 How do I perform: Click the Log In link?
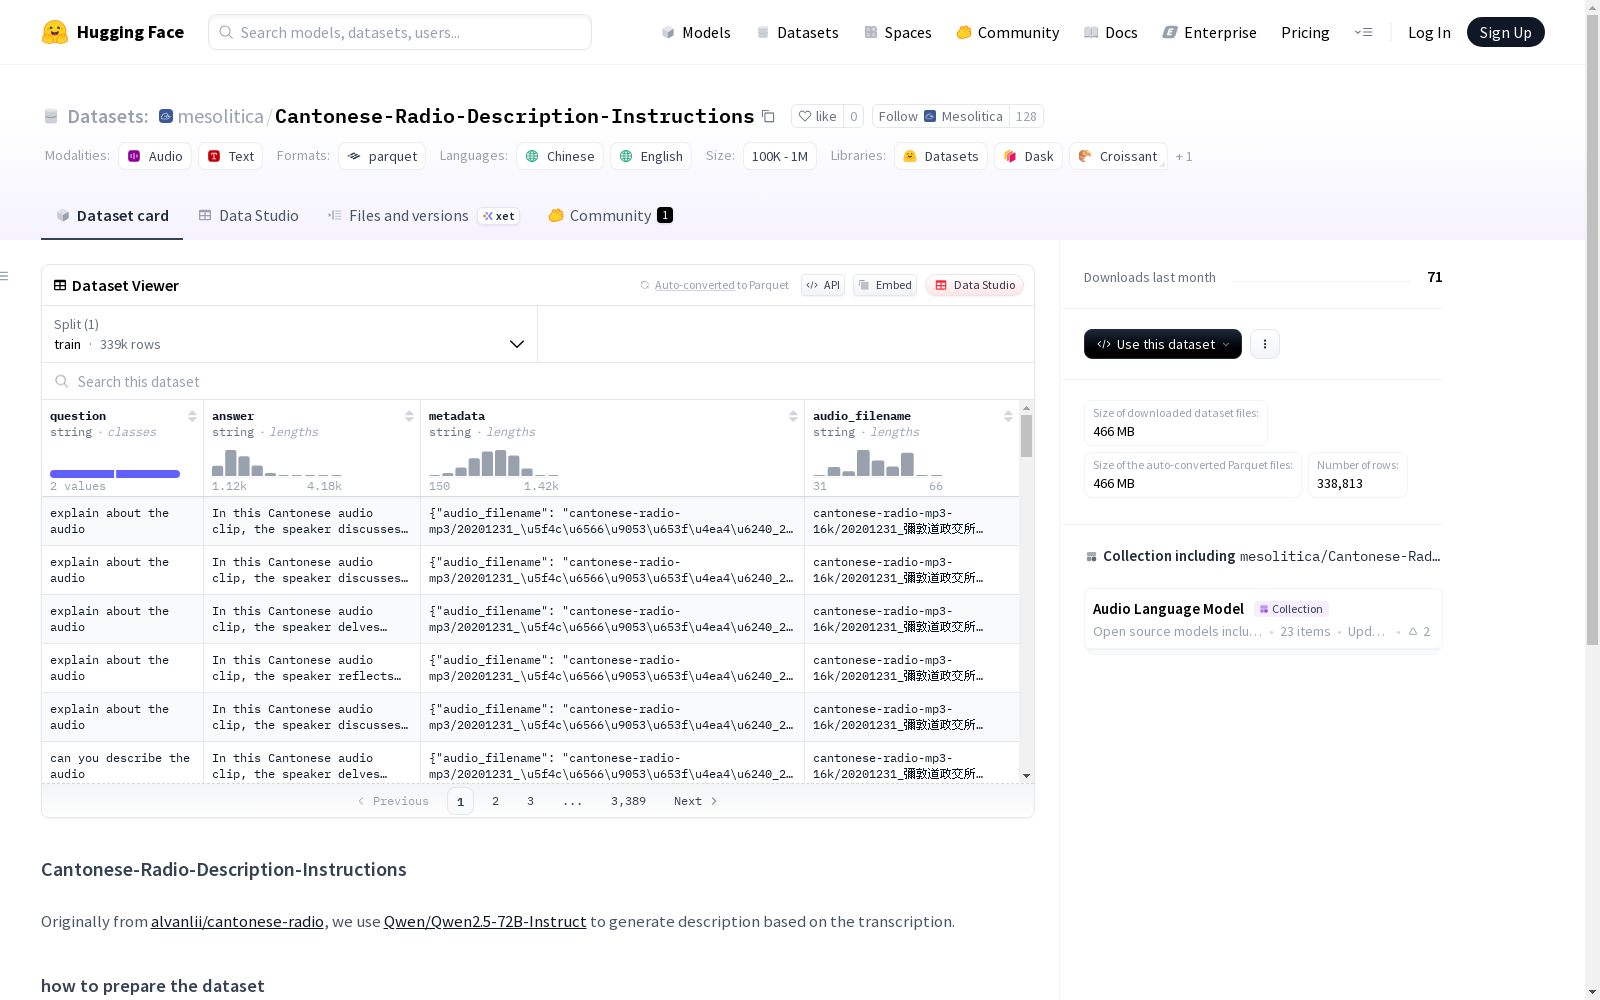[x=1429, y=32]
